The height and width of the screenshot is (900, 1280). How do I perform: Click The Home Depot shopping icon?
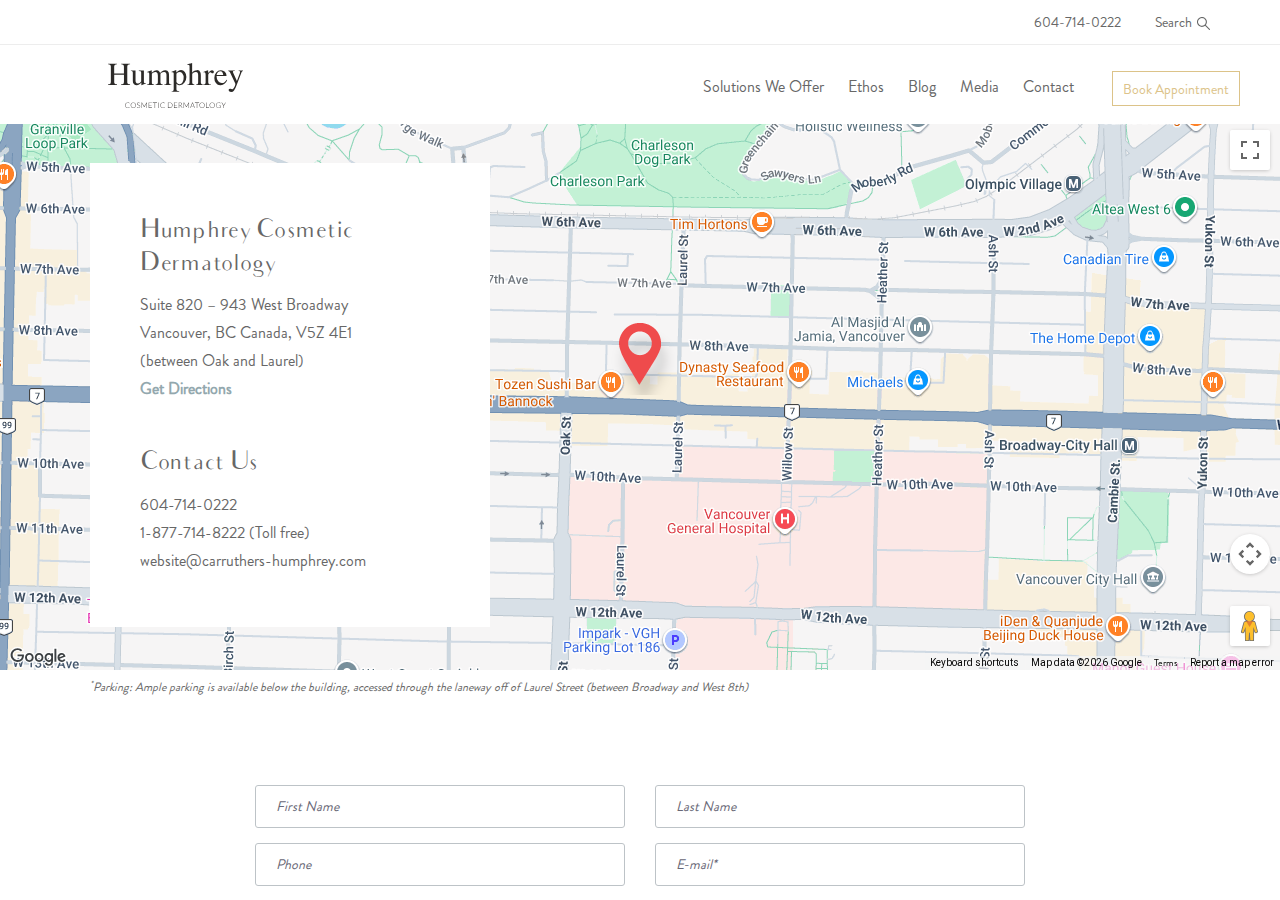pos(1150,336)
